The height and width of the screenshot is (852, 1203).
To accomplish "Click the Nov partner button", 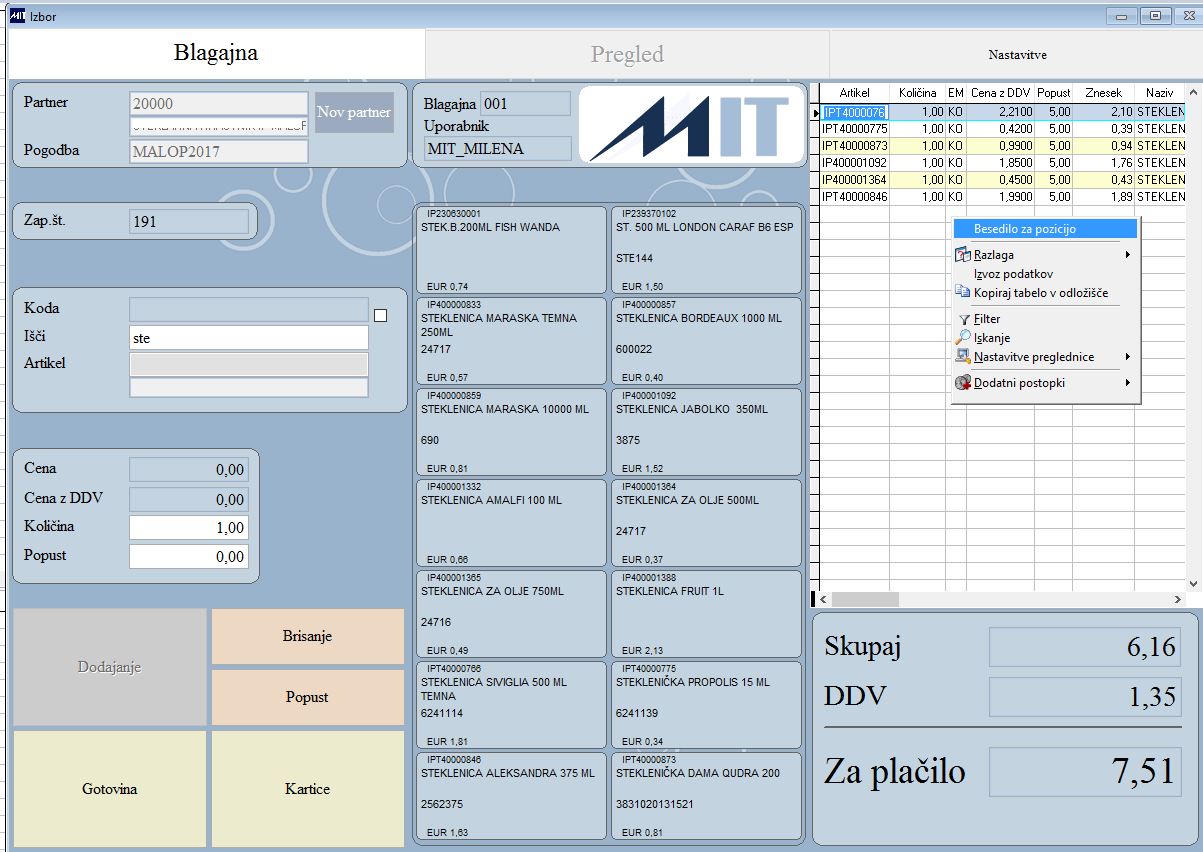I will (x=354, y=112).
